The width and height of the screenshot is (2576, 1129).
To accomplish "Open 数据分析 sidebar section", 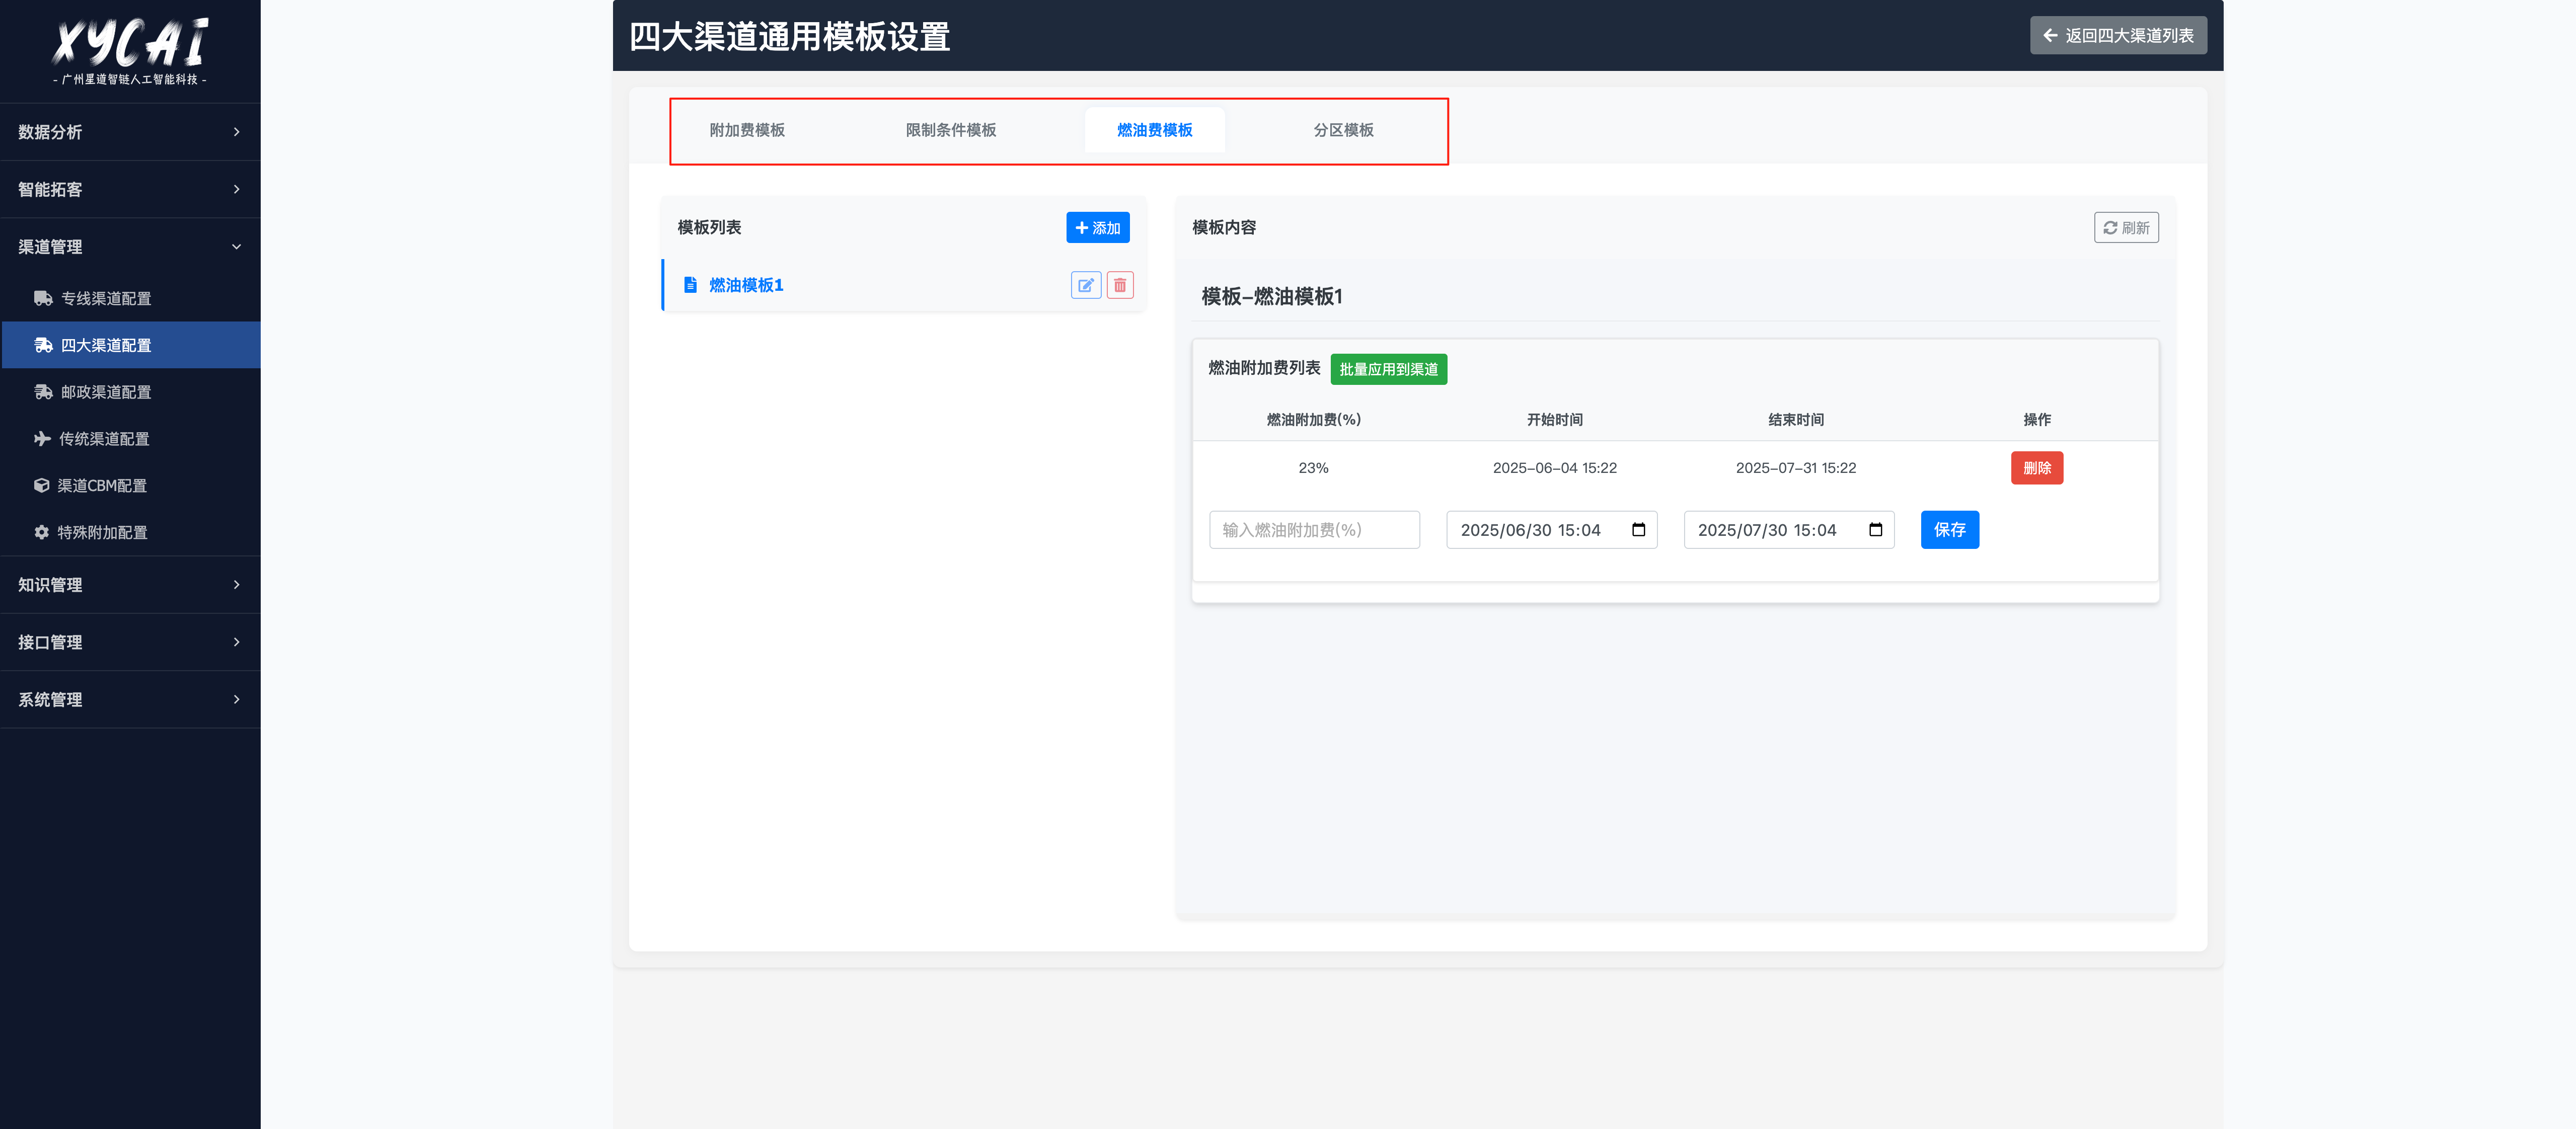I will 130,132.
